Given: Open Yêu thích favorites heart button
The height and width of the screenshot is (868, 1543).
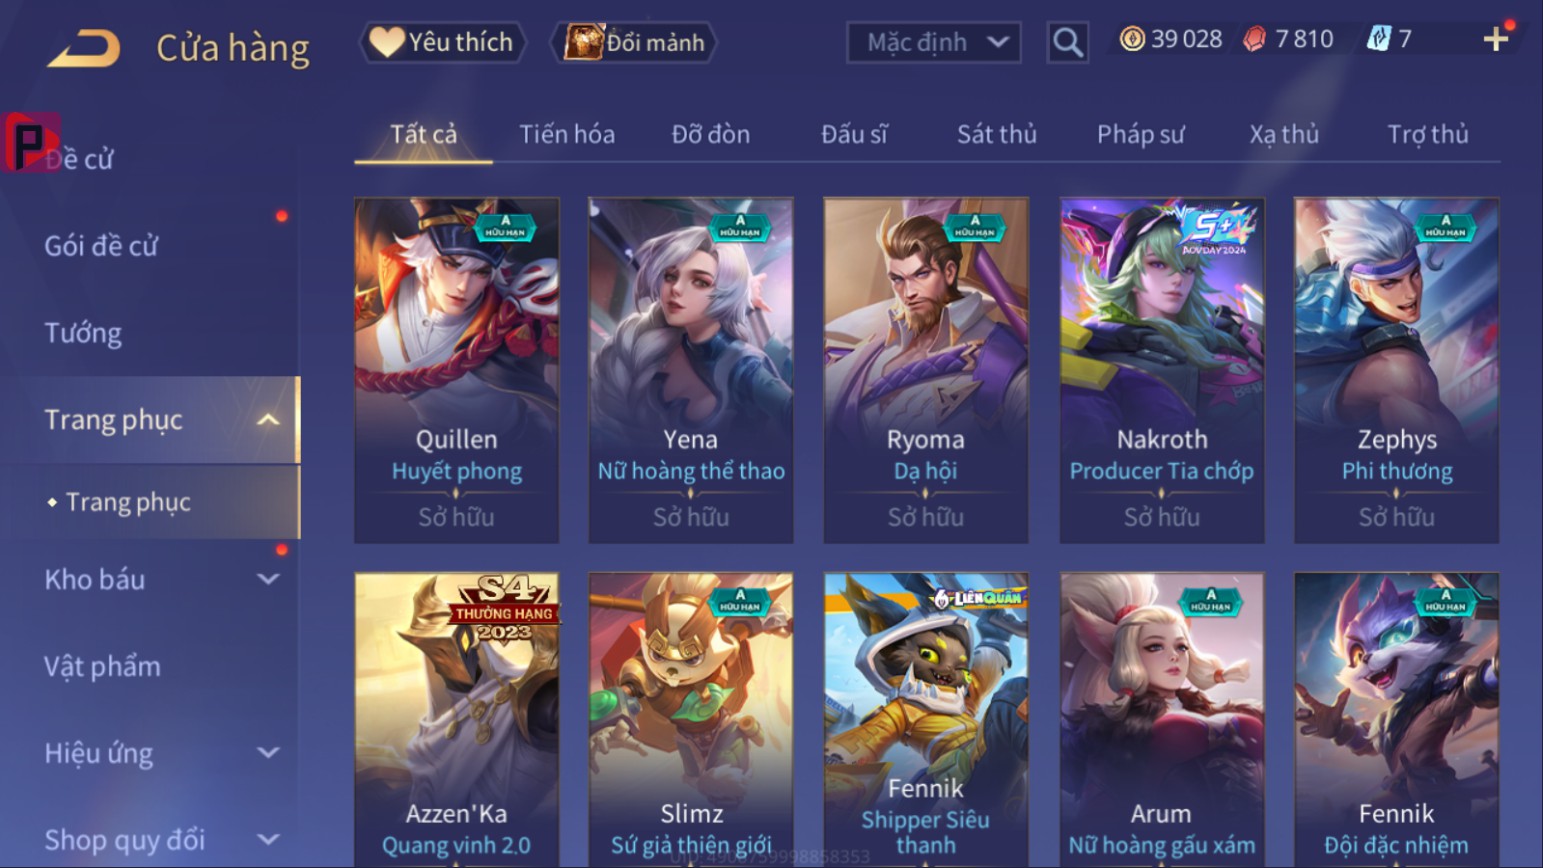Looking at the screenshot, I should coord(442,42).
